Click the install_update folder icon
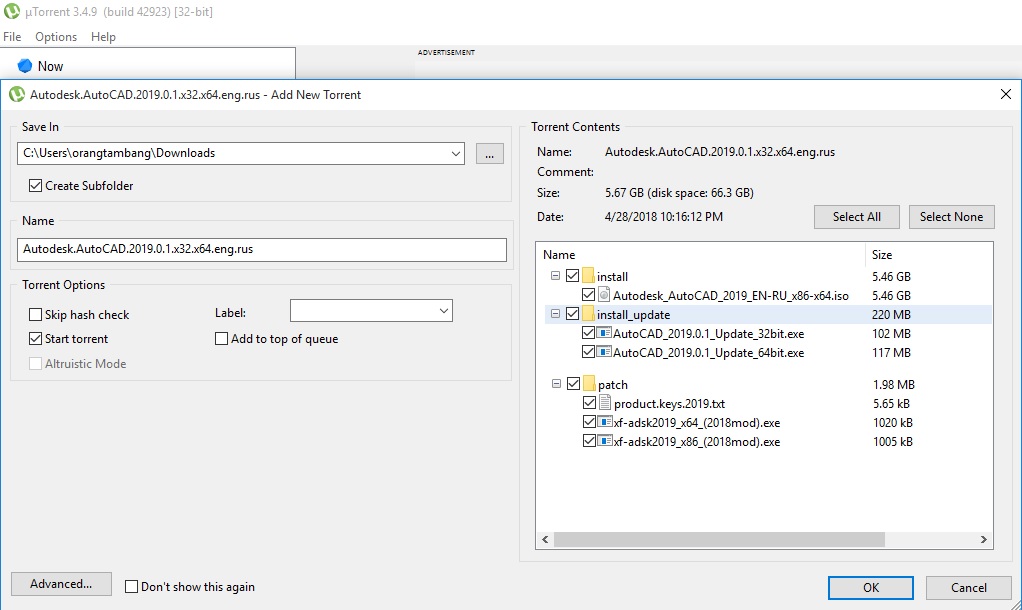 [x=588, y=314]
